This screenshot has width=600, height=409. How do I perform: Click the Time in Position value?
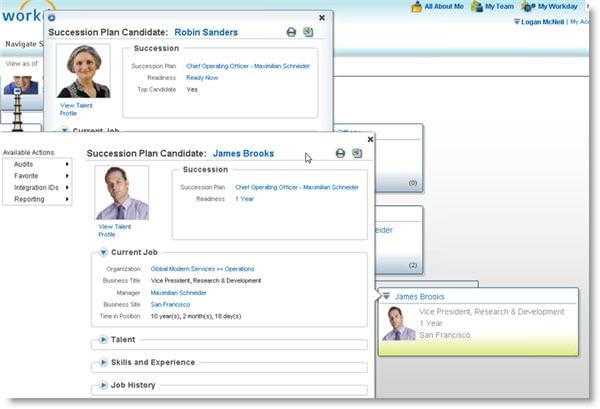pyautogui.click(x=196, y=316)
